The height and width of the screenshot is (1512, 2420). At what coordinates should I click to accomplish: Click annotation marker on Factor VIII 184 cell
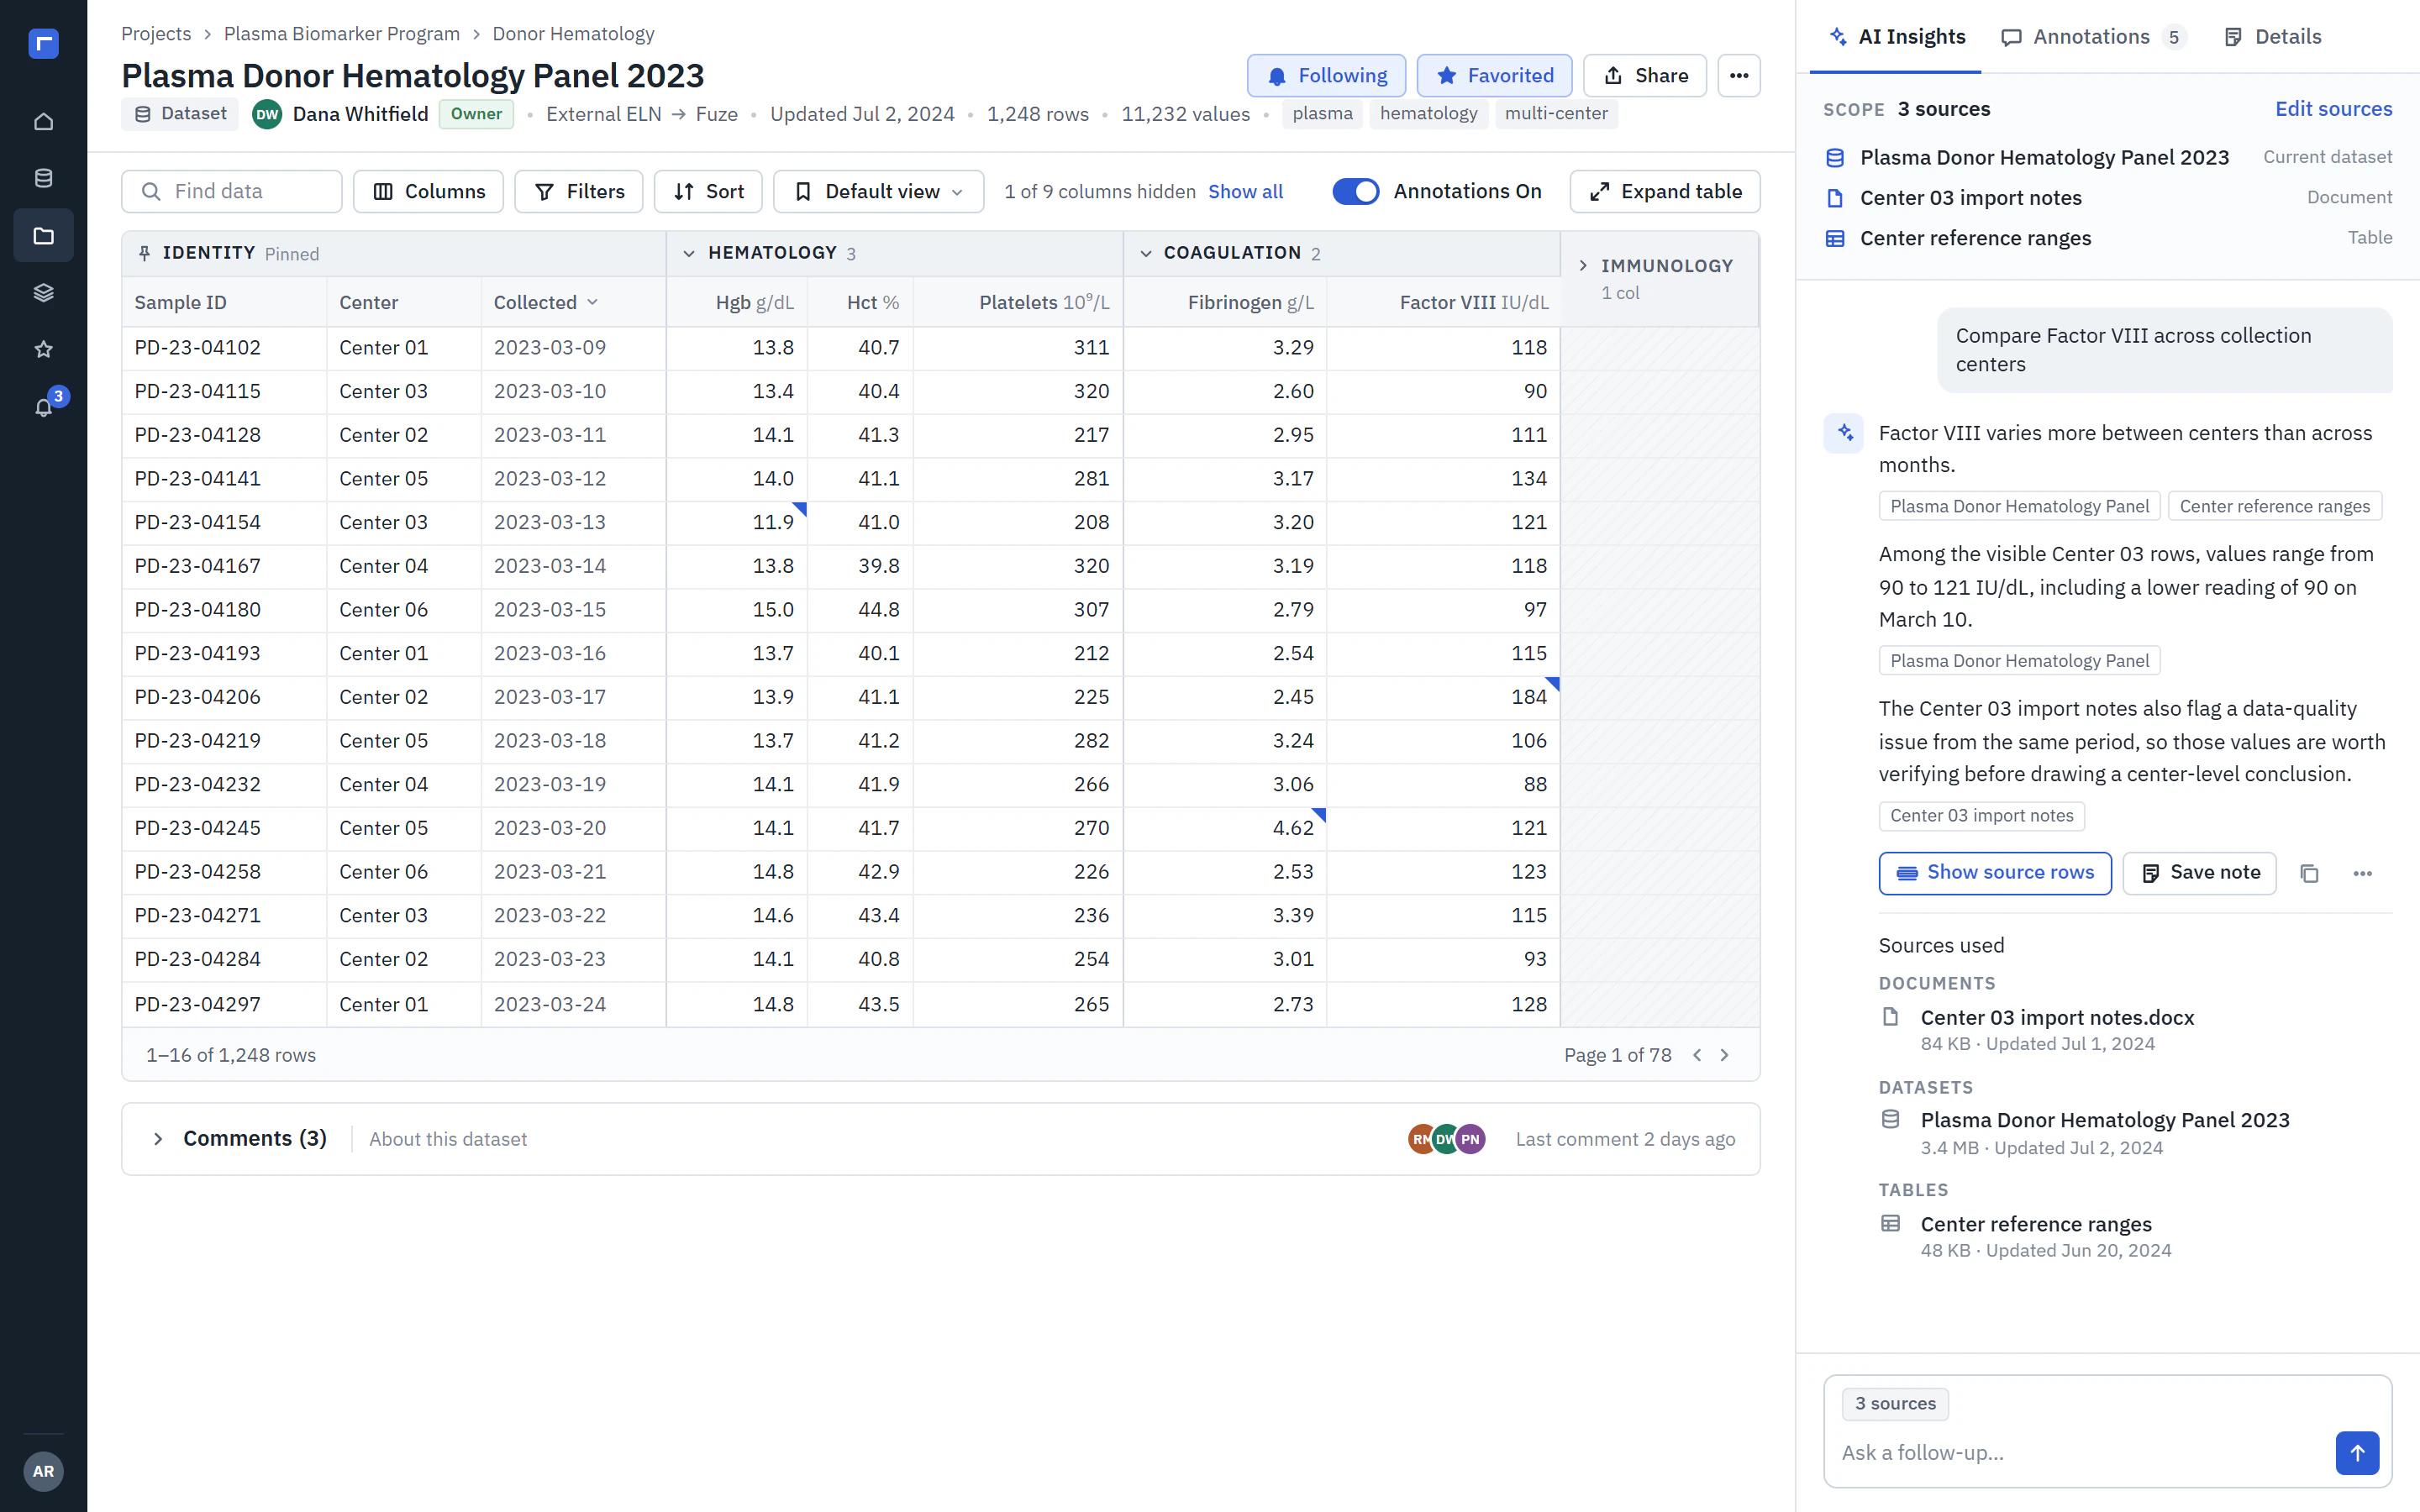coord(1552,684)
